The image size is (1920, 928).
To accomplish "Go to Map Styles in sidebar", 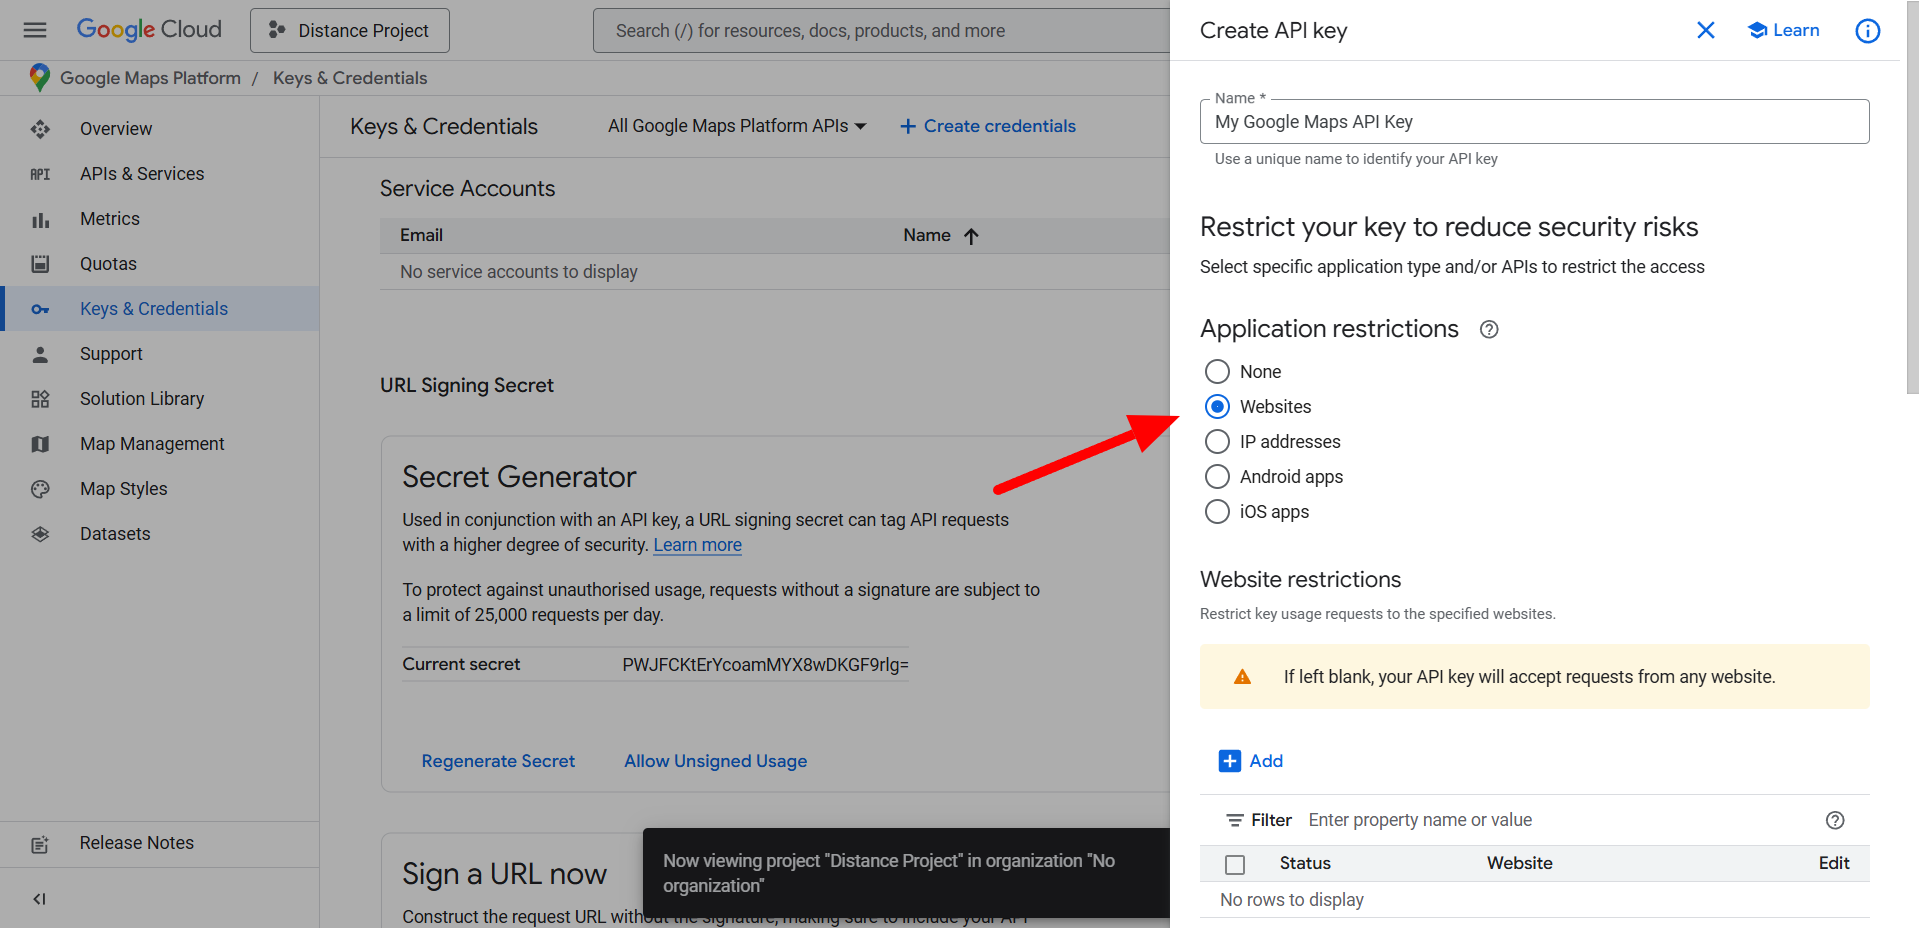I will pyautogui.click(x=124, y=489).
